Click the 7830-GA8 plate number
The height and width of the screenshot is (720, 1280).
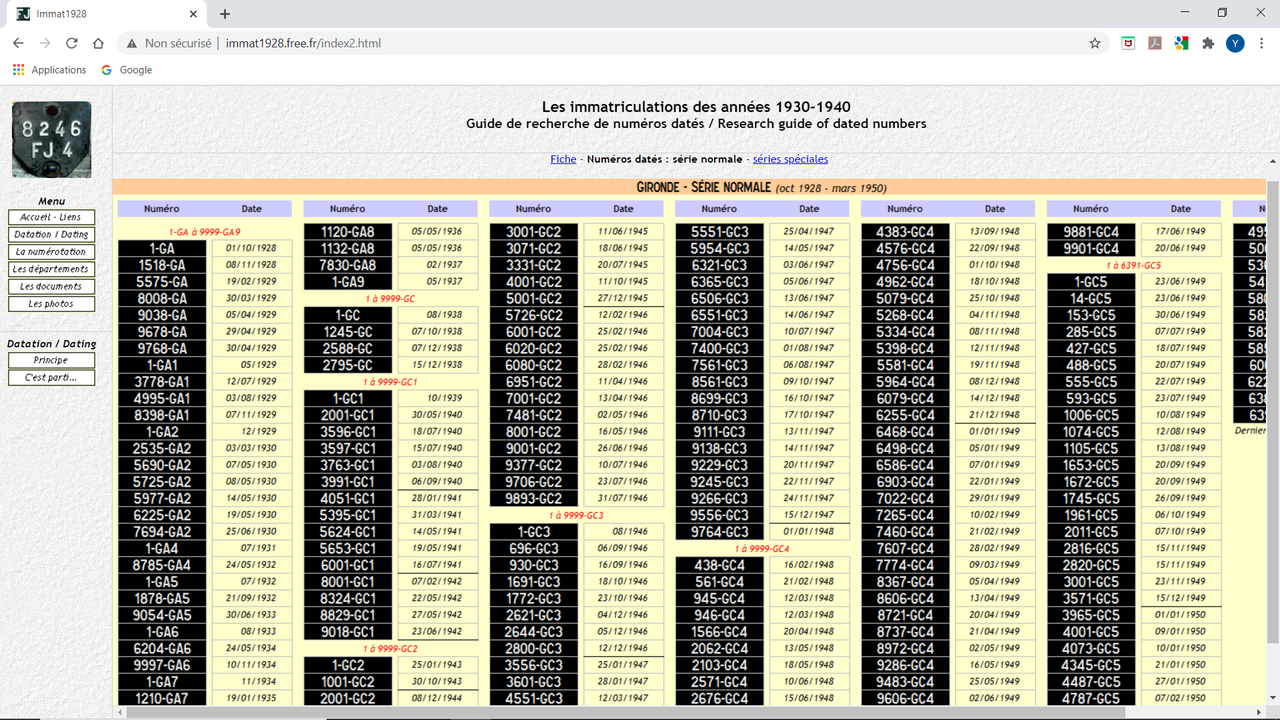click(x=348, y=265)
